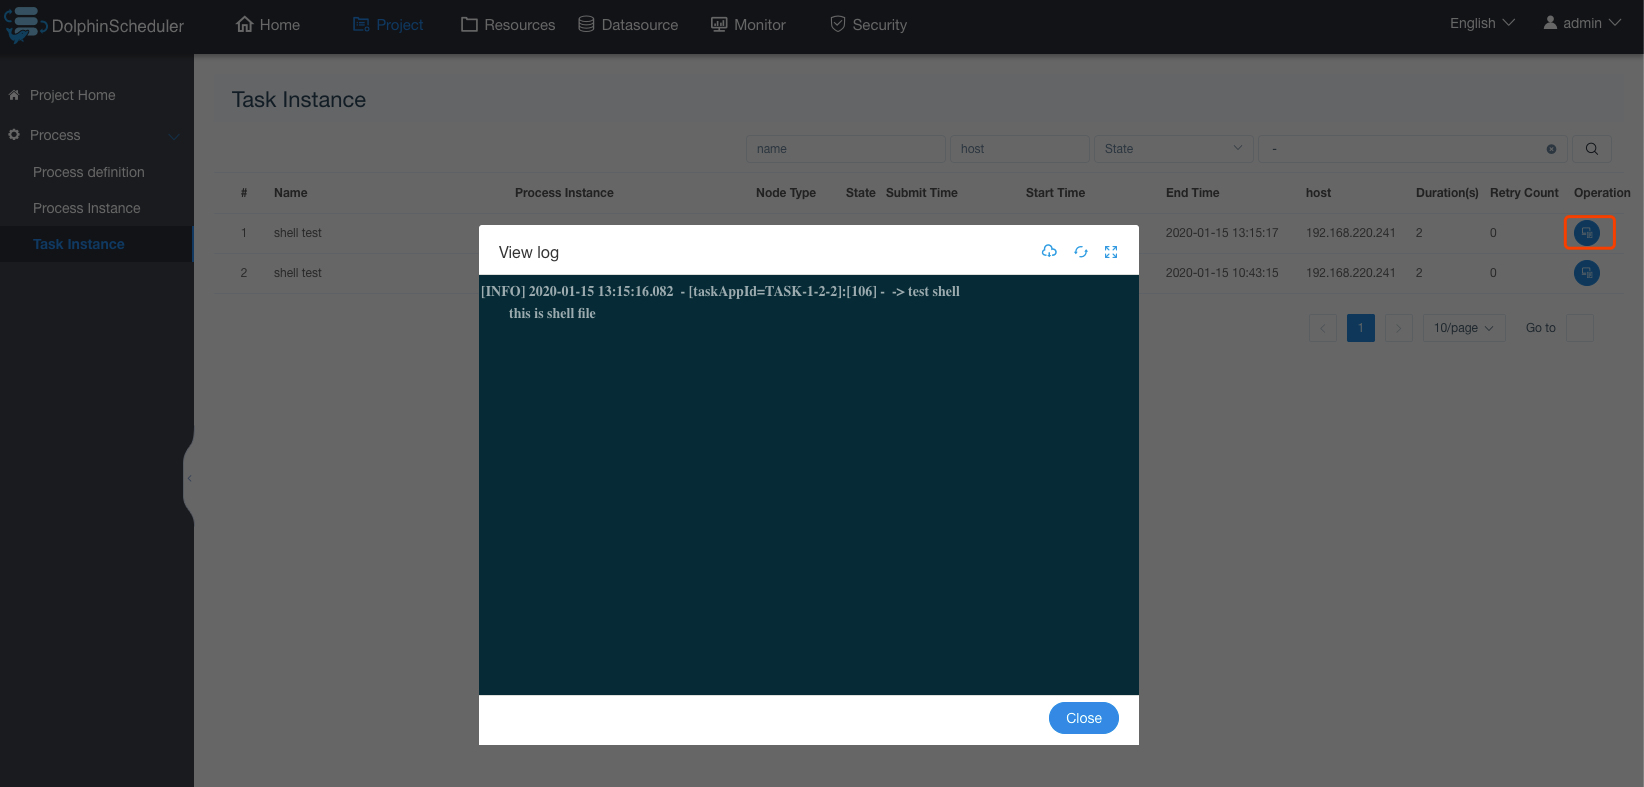Clear the date range field with x icon
This screenshot has width=1644, height=787.
tap(1552, 149)
